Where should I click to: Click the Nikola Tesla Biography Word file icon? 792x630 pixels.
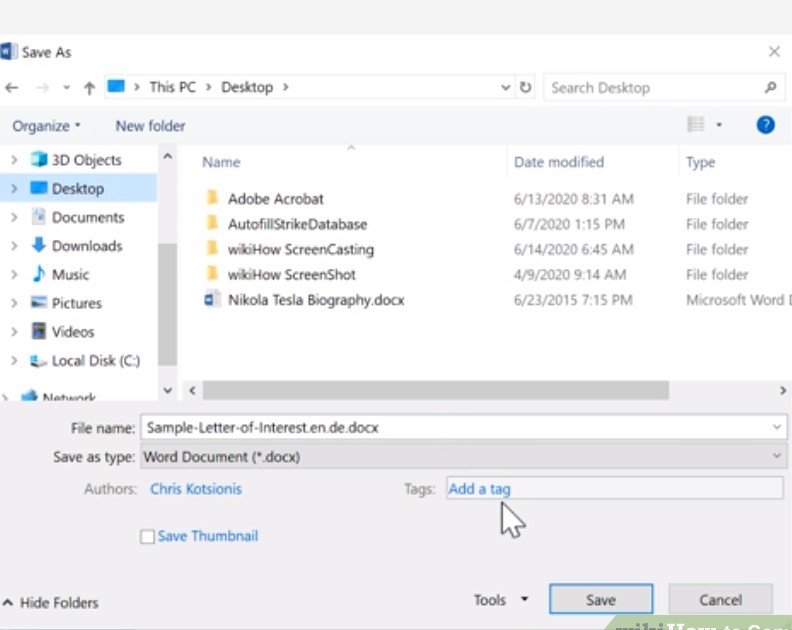click(212, 299)
